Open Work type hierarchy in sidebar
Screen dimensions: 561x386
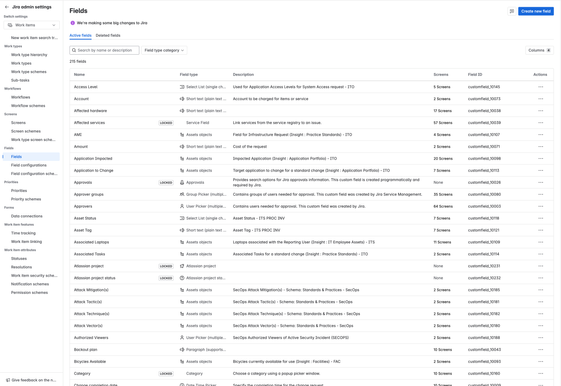29,55
